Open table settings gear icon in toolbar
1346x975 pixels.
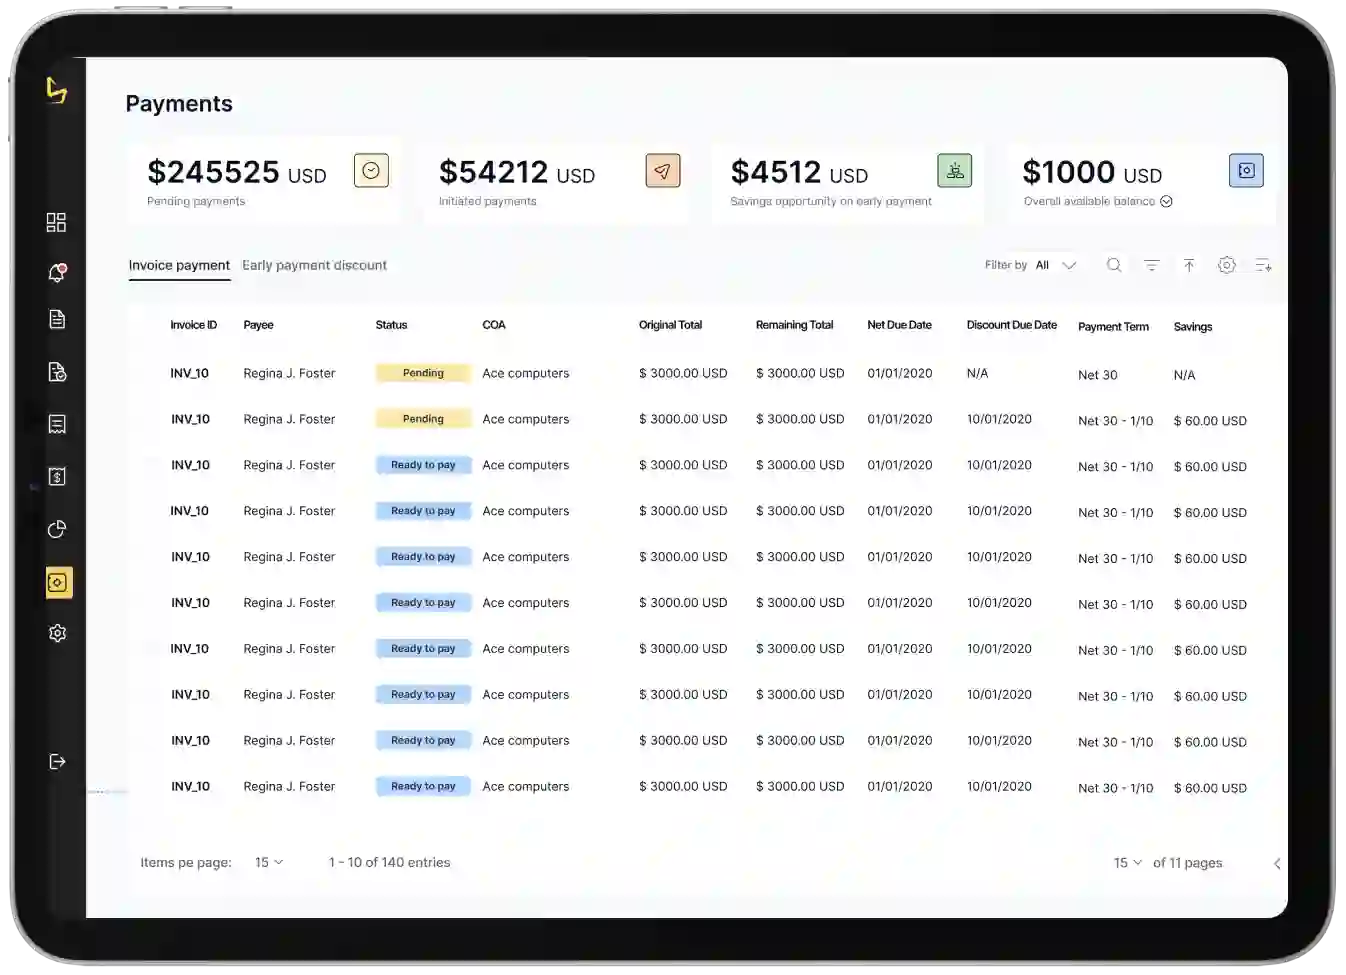(1226, 265)
